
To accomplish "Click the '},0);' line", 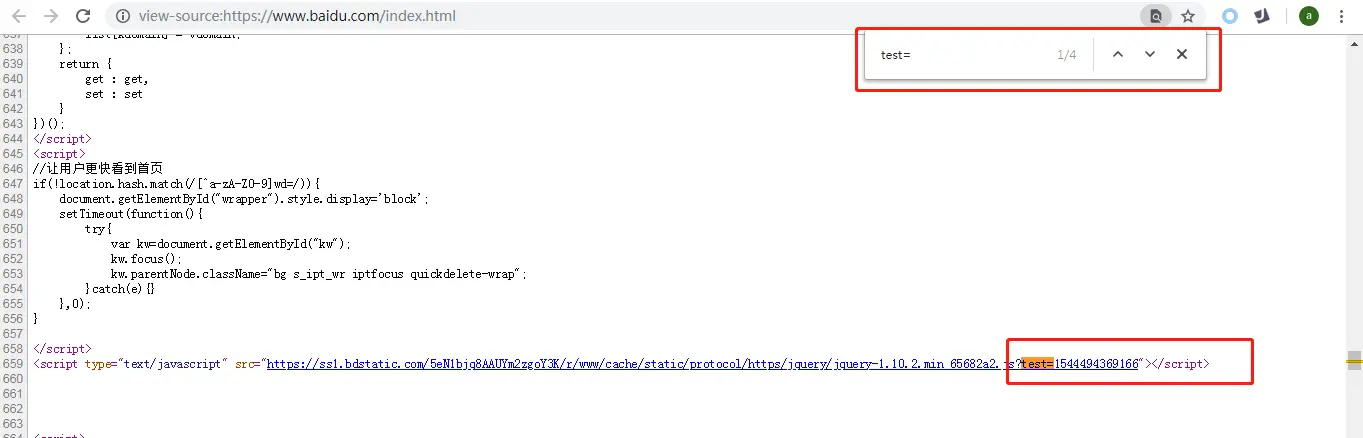I will tap(75, 304).
